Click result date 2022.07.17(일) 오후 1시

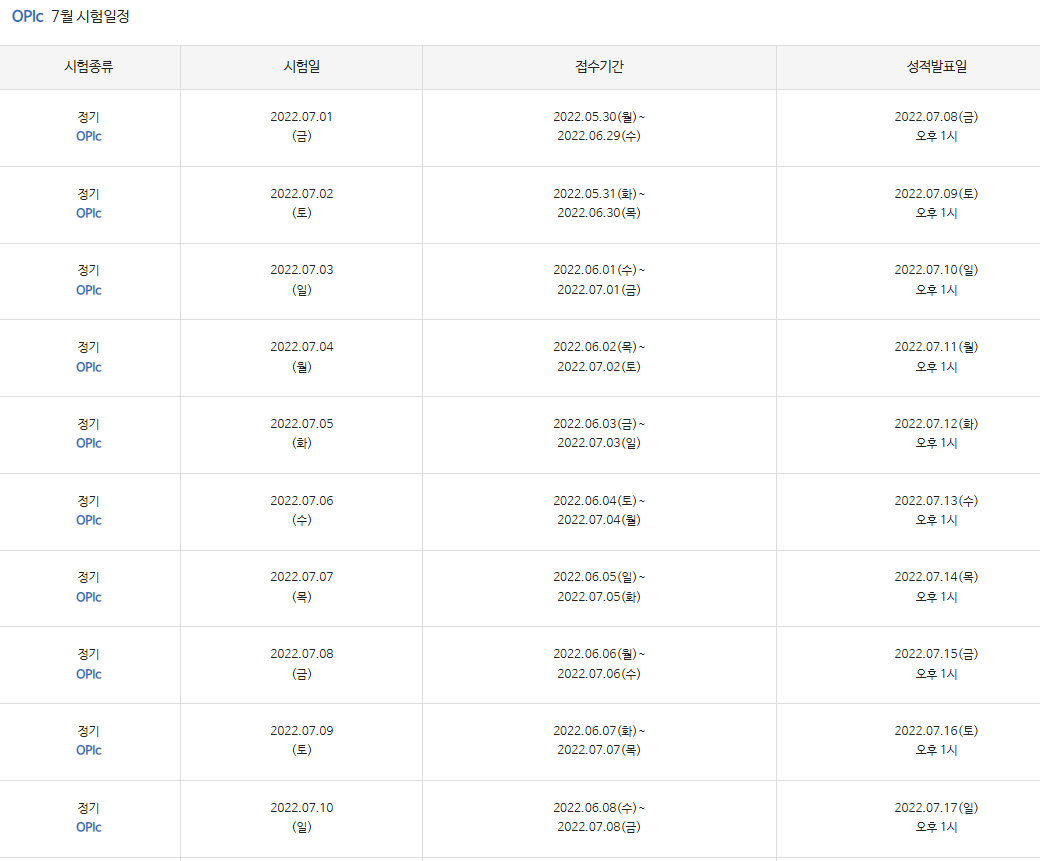[x=937, y=817]
